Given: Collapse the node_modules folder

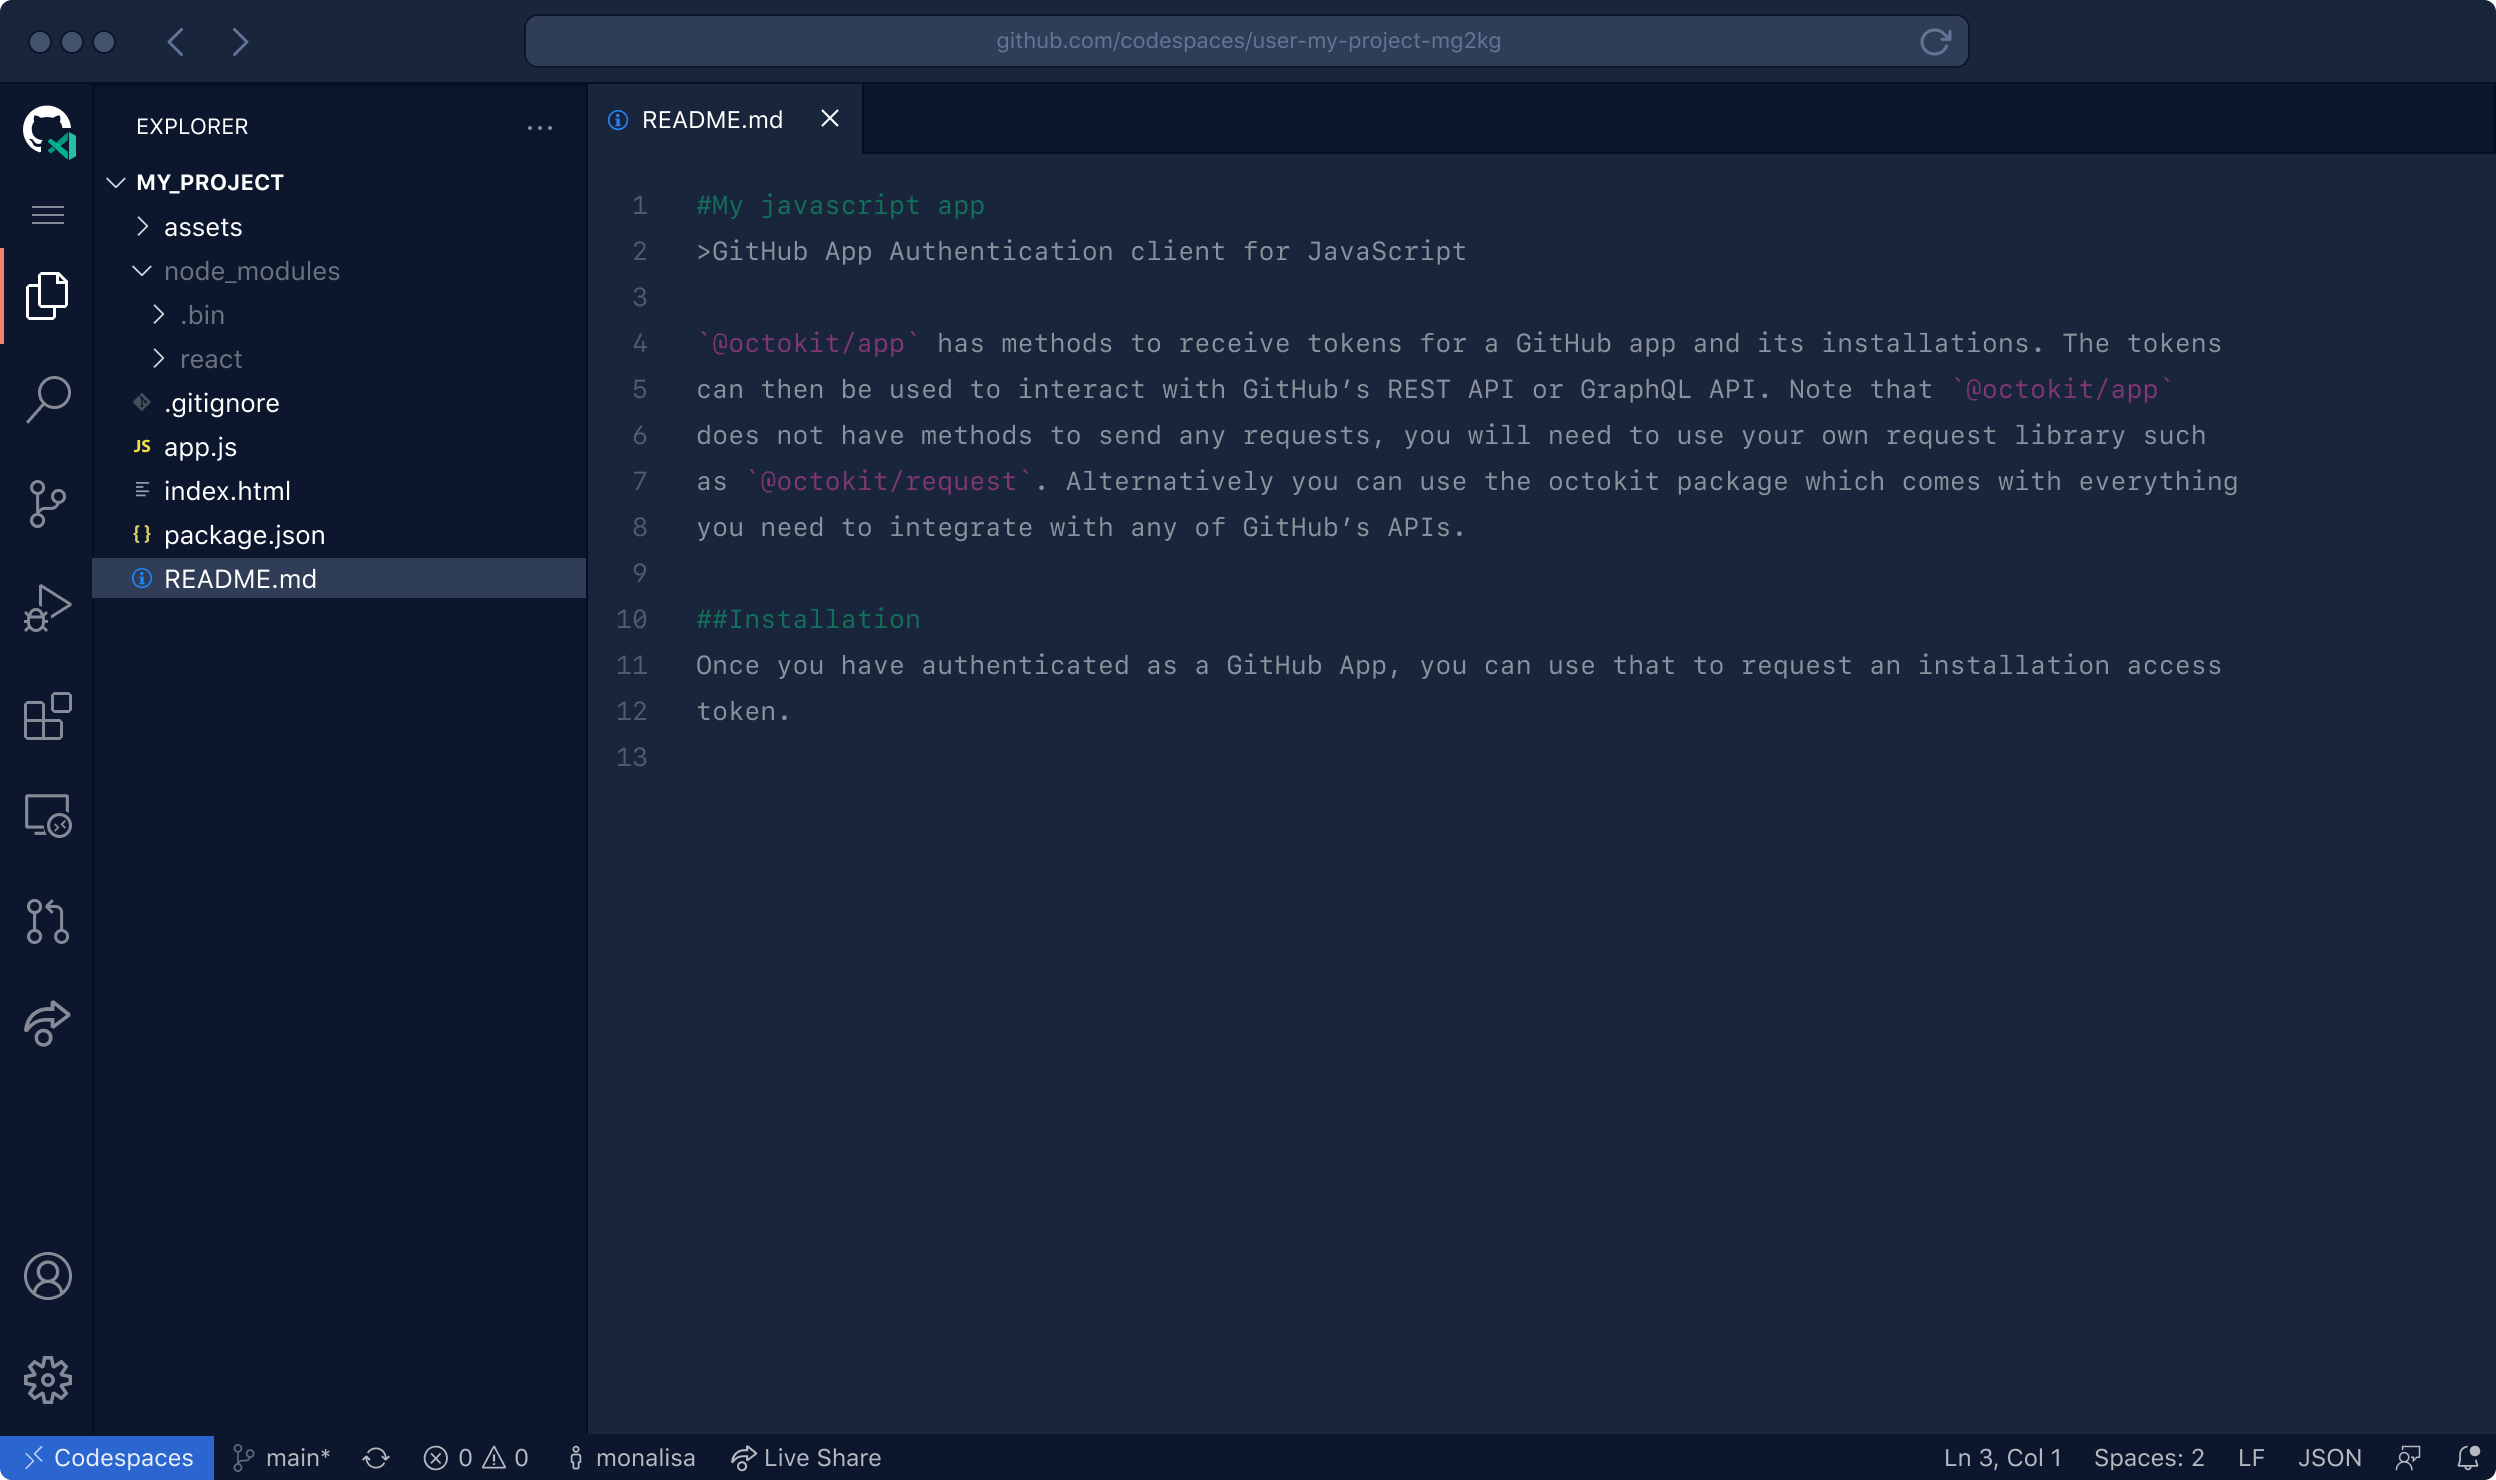Looking at the screenshot, I should (141, 270).
